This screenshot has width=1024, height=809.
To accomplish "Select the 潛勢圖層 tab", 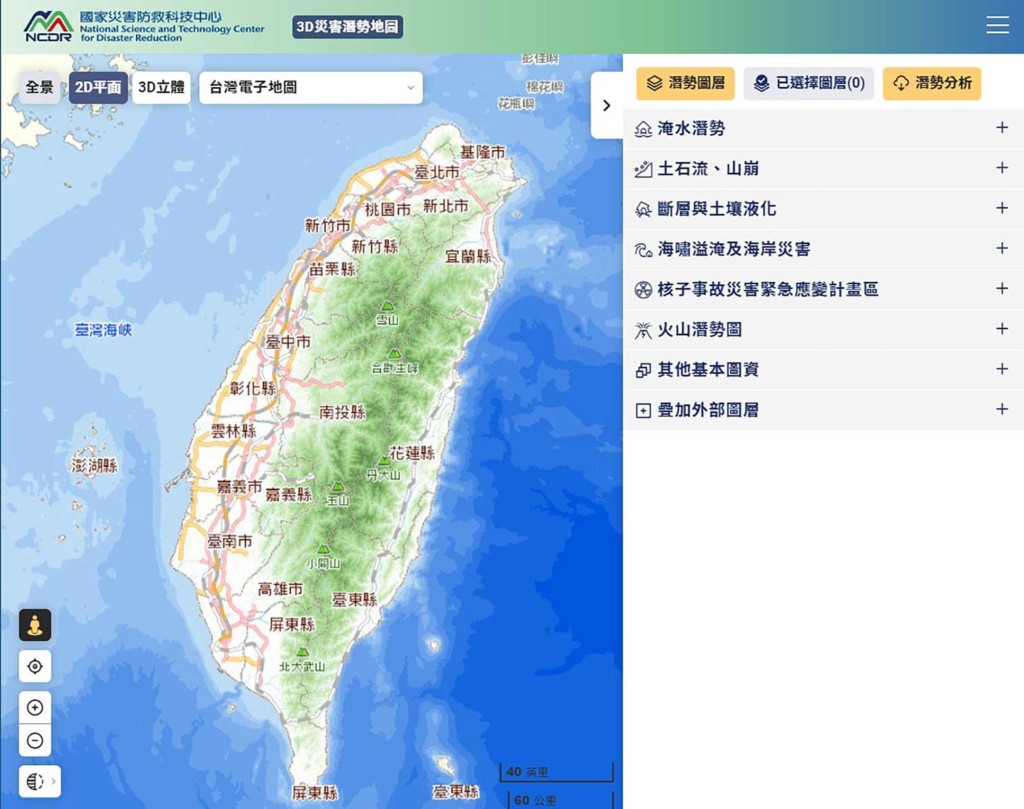I will (685, 83).
